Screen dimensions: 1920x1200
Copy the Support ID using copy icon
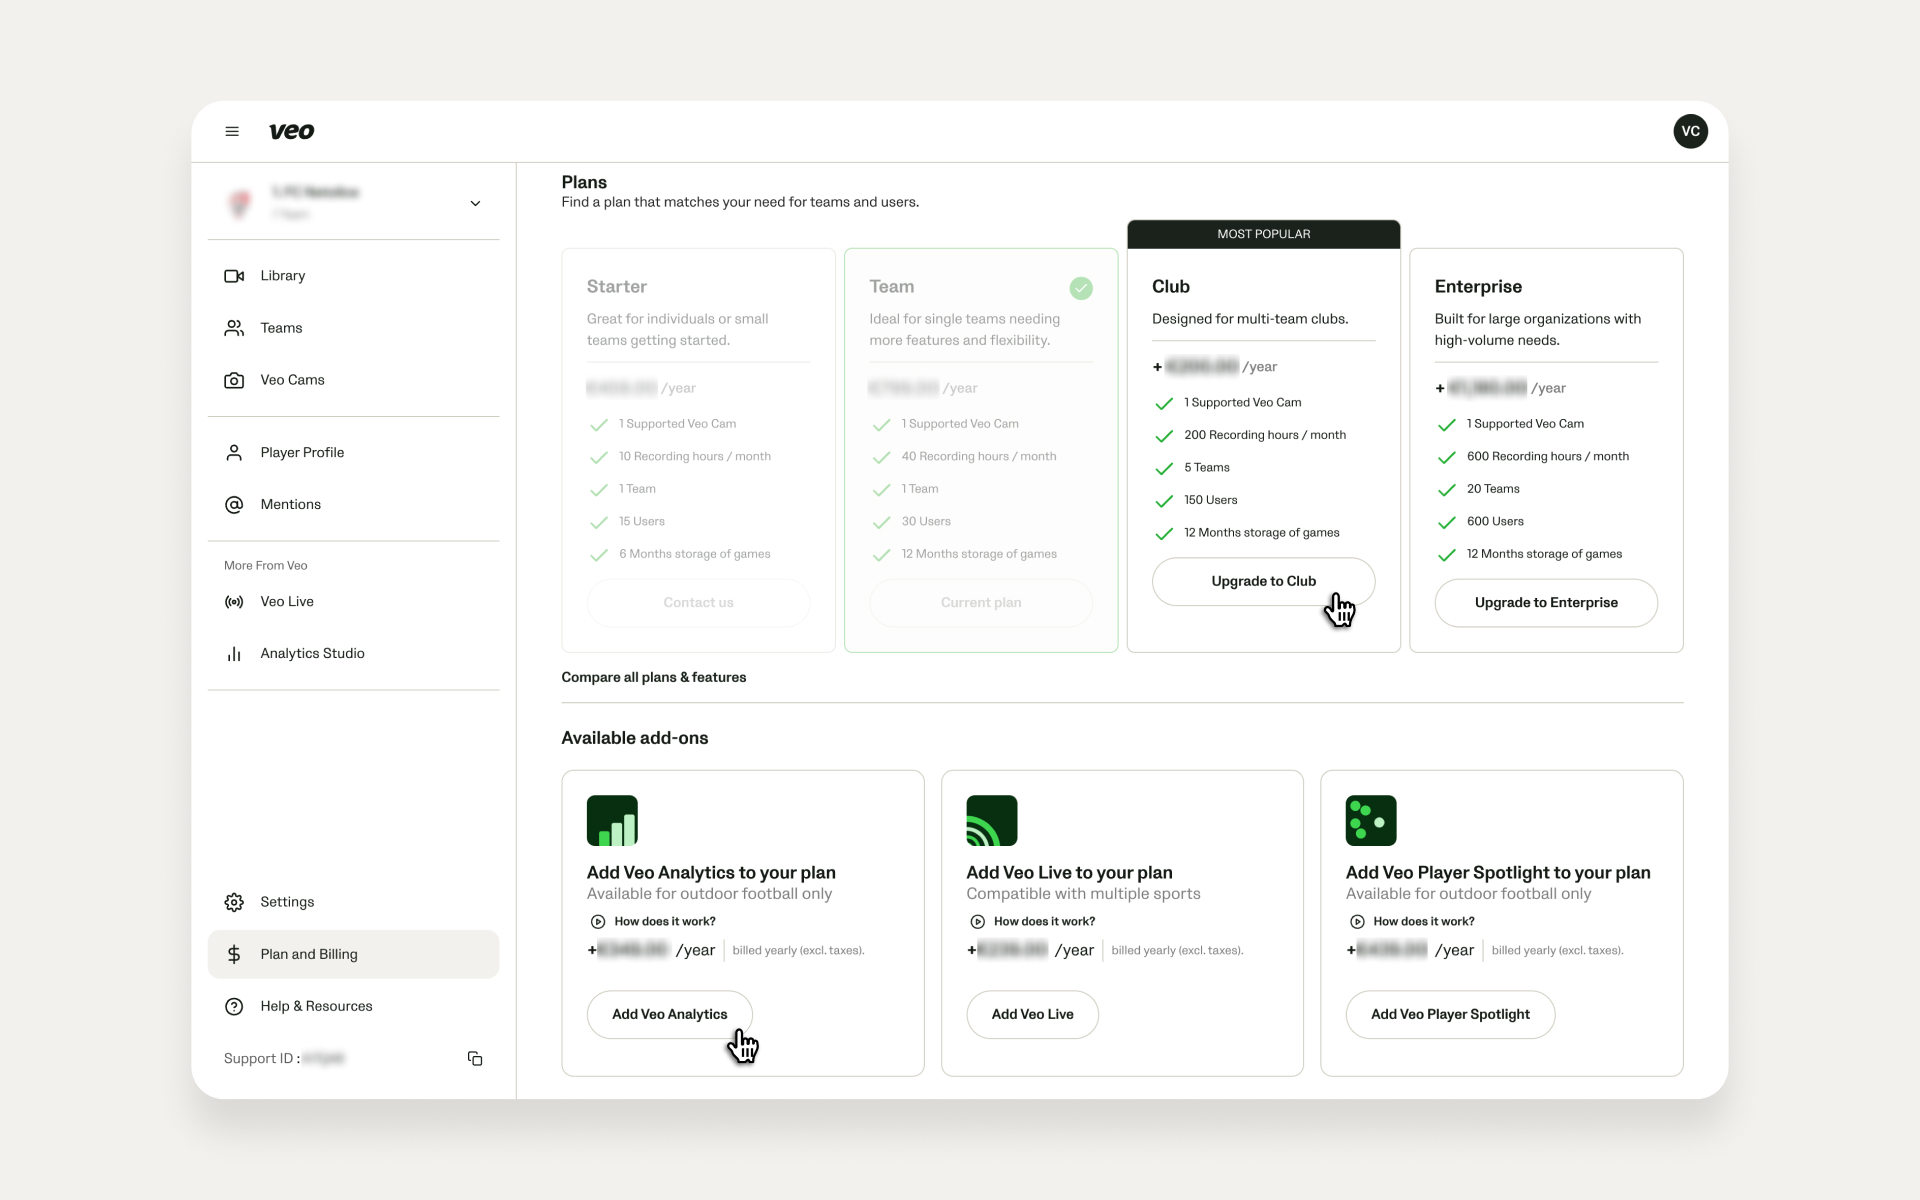475,1058
